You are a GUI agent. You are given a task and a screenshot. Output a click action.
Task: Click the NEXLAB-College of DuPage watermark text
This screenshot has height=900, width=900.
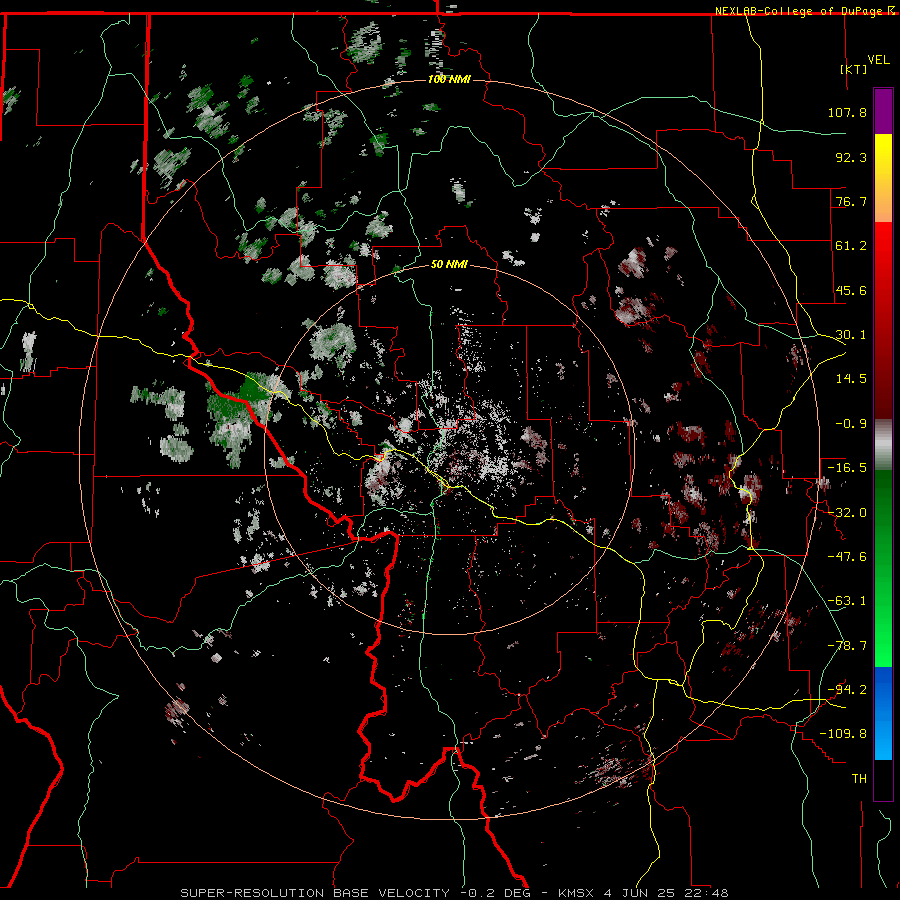tap(804, 11)
